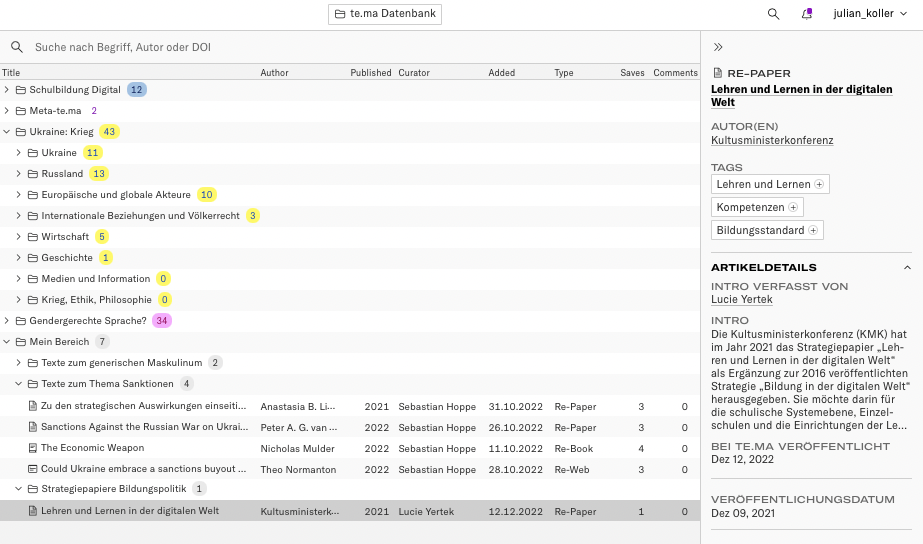Click the Schulbildung Digital folder icon
Screen dimensions: 923x544
(21, 90)
